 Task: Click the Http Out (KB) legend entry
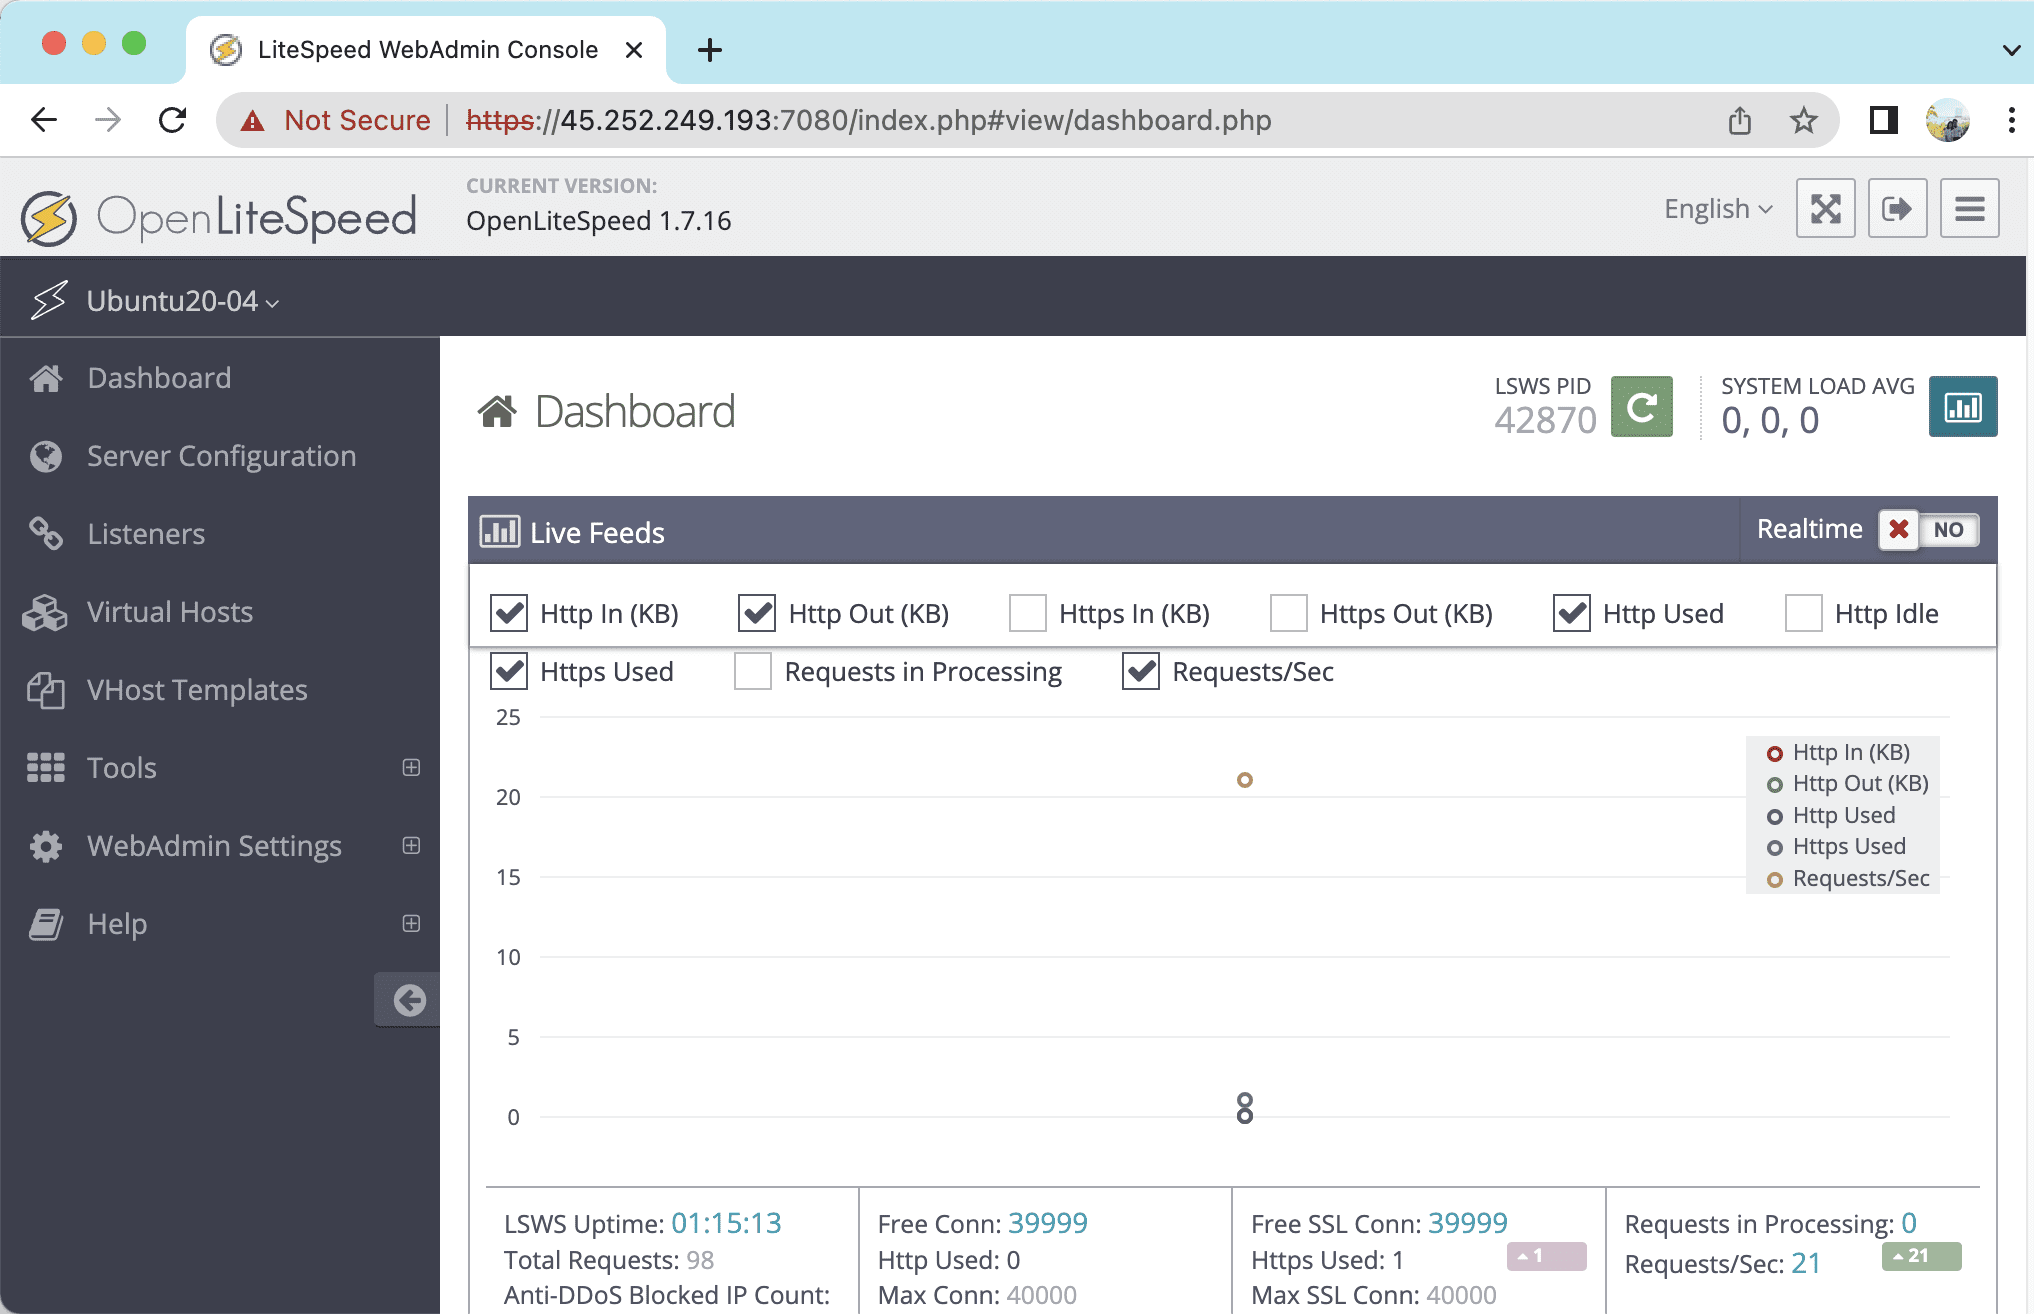(x=1848, y=783)
